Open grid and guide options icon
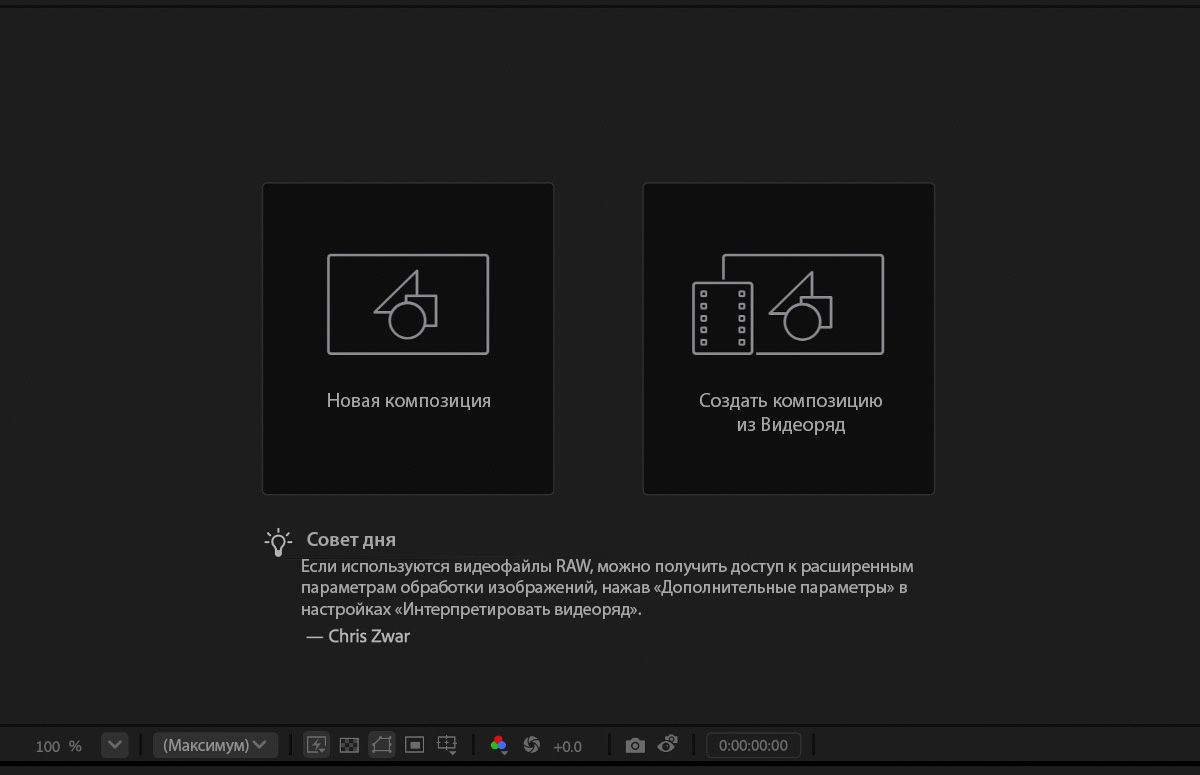This screenshot has width=1200, height=775. coord(447,745)
